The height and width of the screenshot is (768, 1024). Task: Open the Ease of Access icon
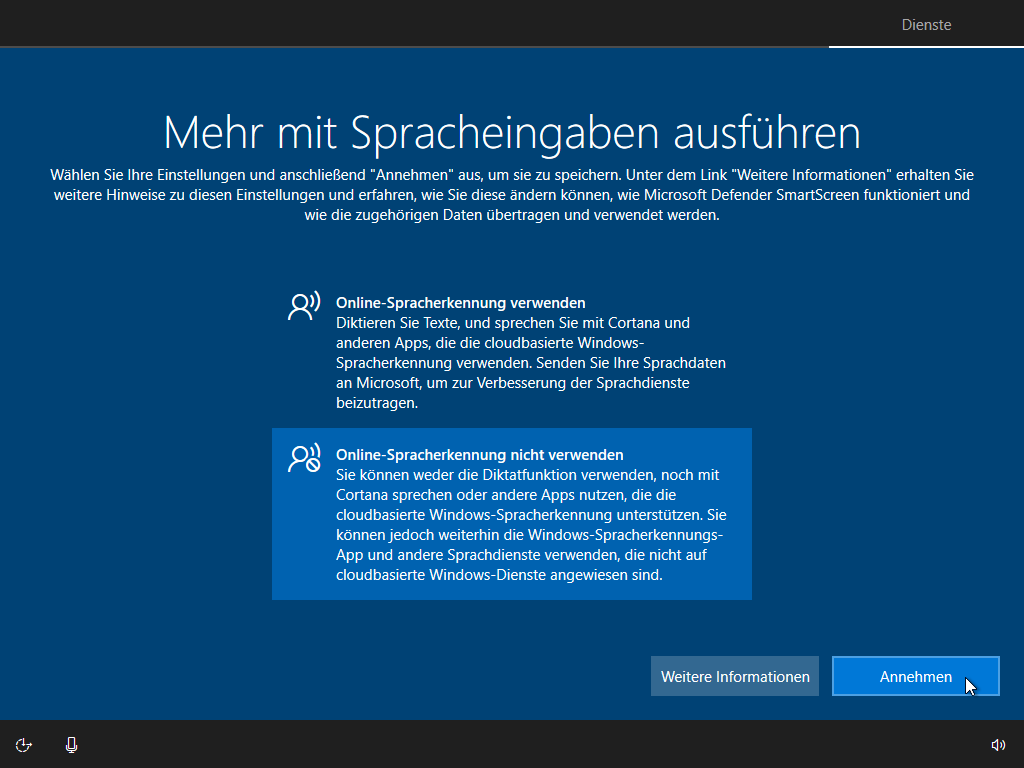pos(25,744)
